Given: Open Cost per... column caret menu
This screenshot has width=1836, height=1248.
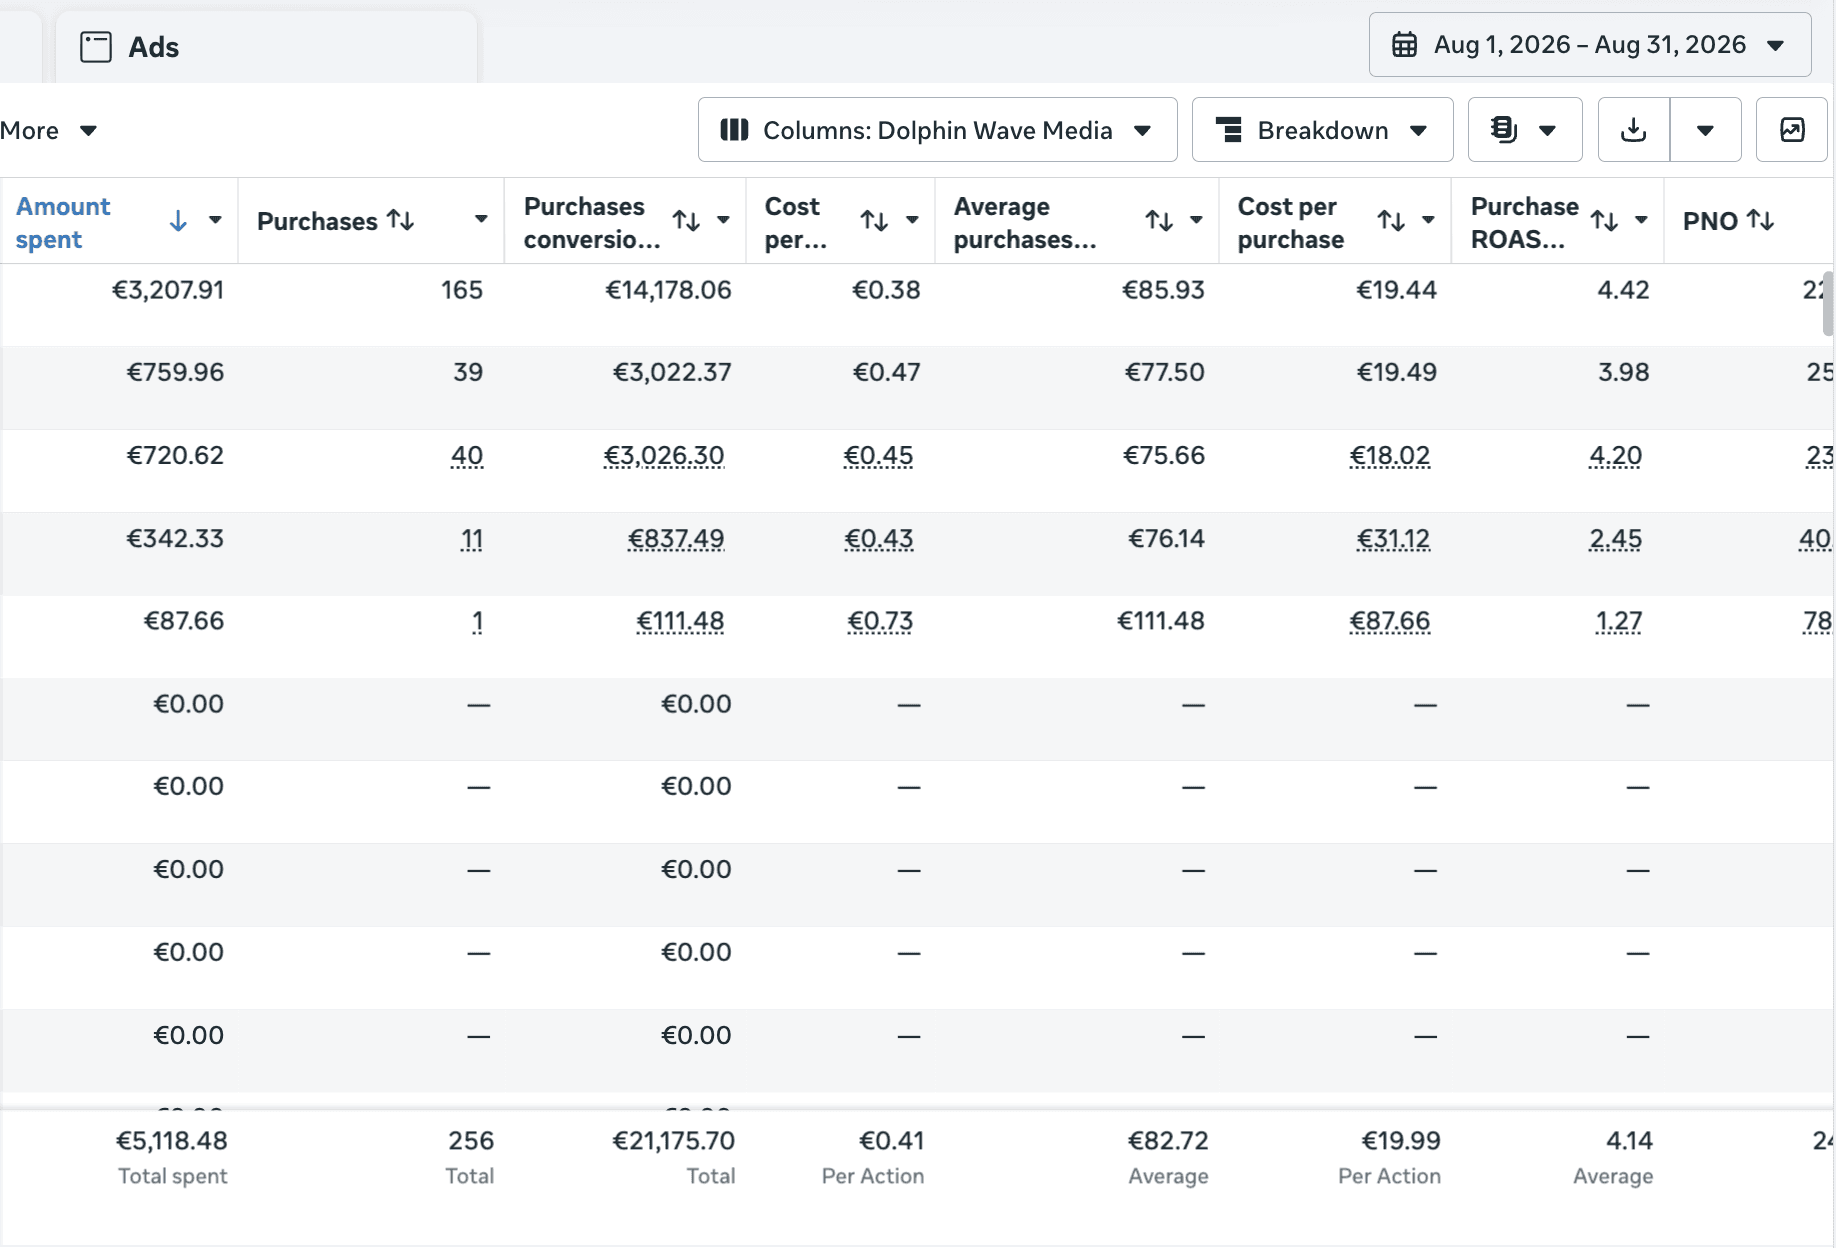Looking at the screenshot, I should (912, 220).
